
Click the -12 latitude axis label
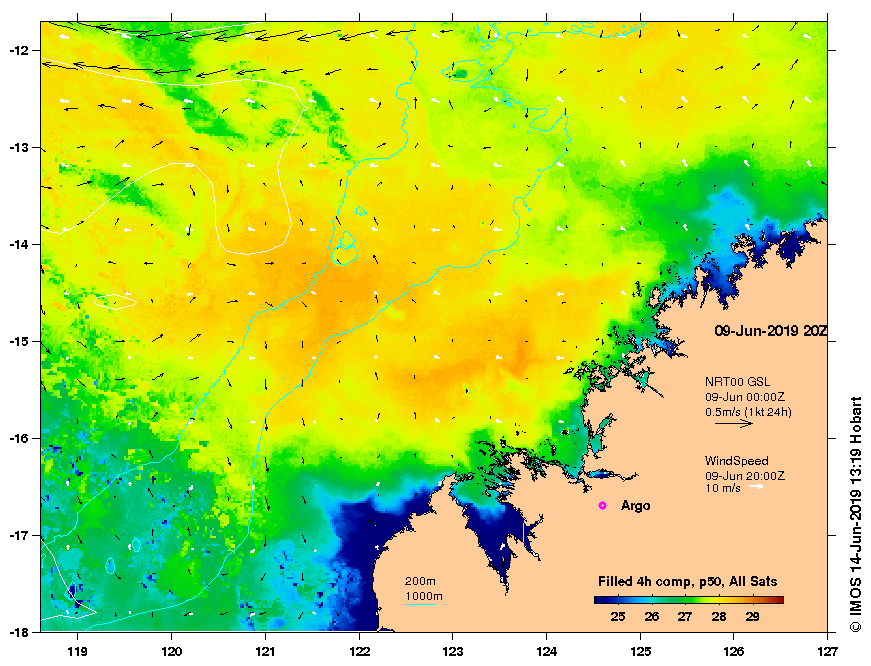(x=17, y=50)
